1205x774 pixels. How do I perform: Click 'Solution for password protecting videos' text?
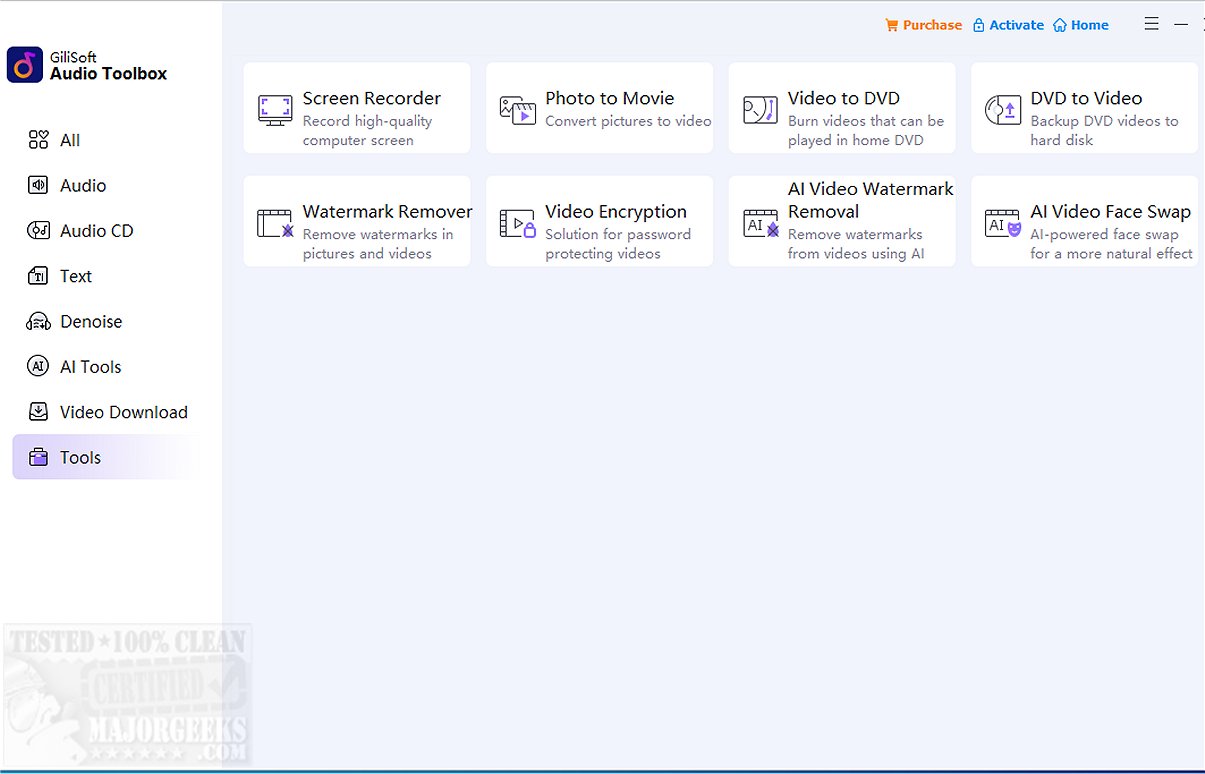[x=618, y=244]
